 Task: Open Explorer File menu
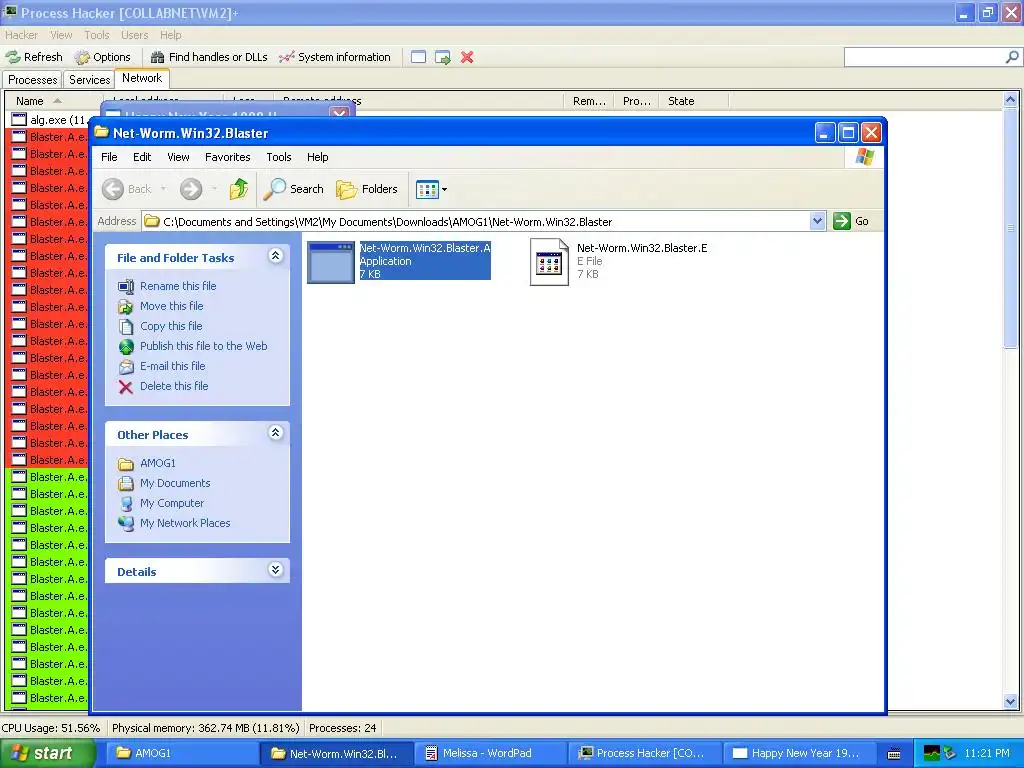(109, 157)
